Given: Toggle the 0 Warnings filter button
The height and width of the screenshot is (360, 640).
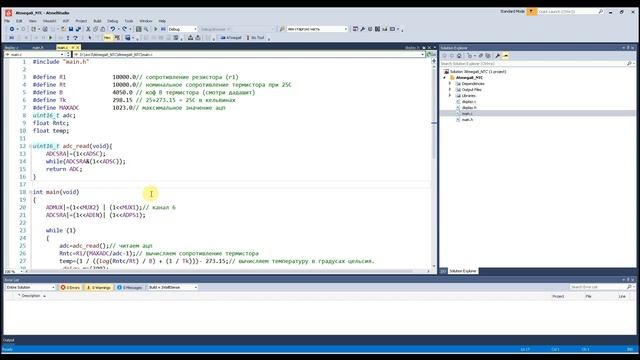Looking at the screenshot, I should (98, 287).
